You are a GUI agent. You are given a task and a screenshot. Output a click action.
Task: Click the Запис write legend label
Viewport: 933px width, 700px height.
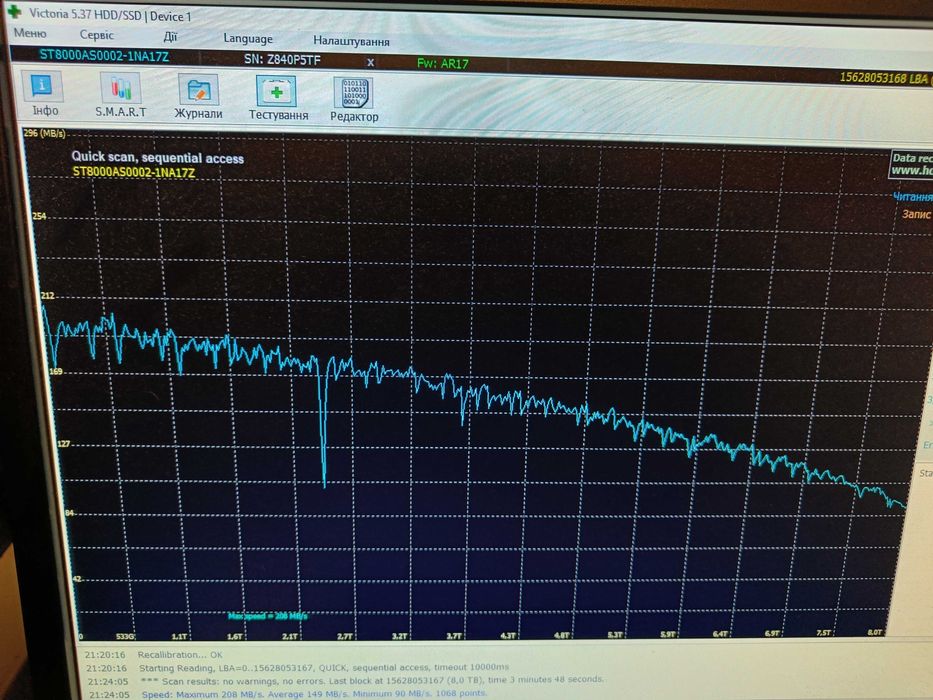click(x=916, y=214)
